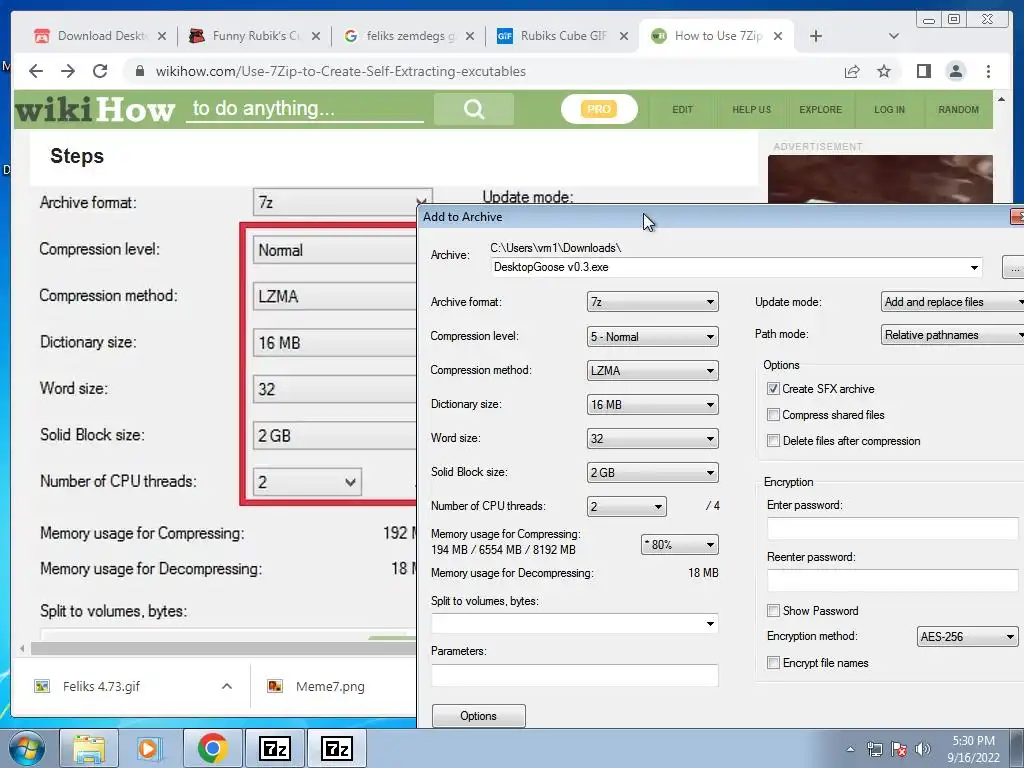Open Update mode Add and replace files dropdown
Image resolution: width=1024 pixels, height=768 pixels.
click(x=952, y=302)
